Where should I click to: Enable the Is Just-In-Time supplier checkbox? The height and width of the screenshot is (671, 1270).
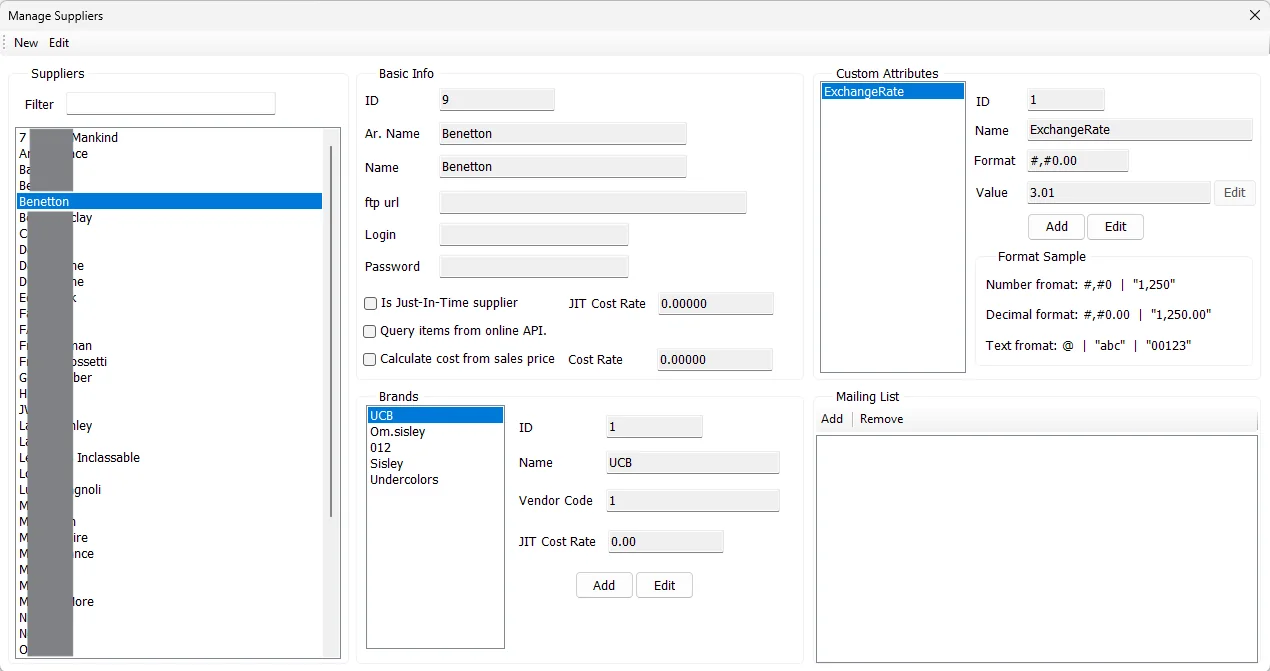tap(370, 303)
